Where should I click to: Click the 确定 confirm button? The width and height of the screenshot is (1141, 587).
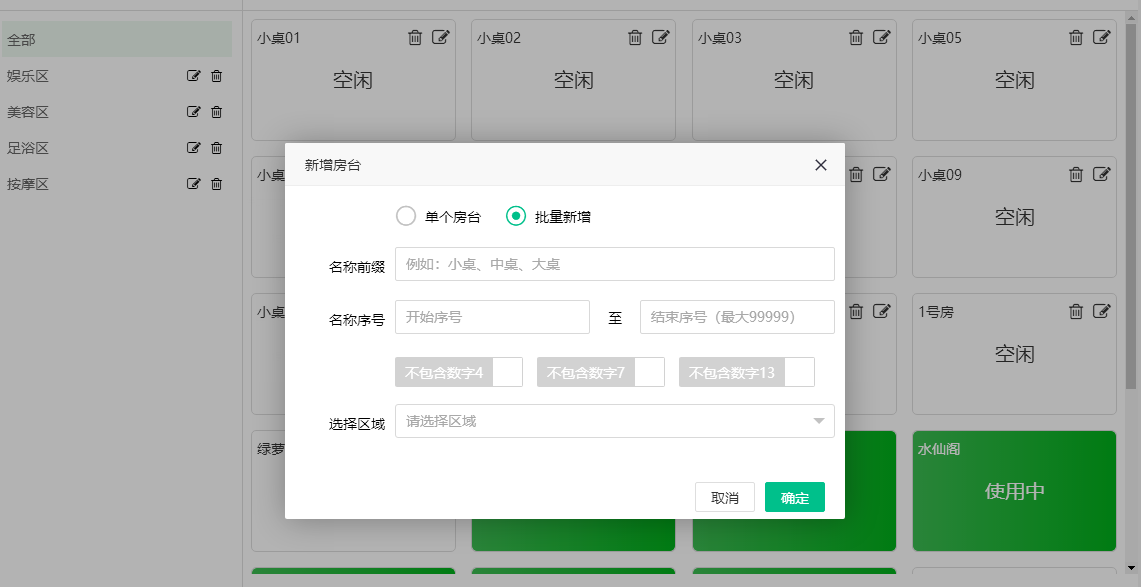coord(794,497)
